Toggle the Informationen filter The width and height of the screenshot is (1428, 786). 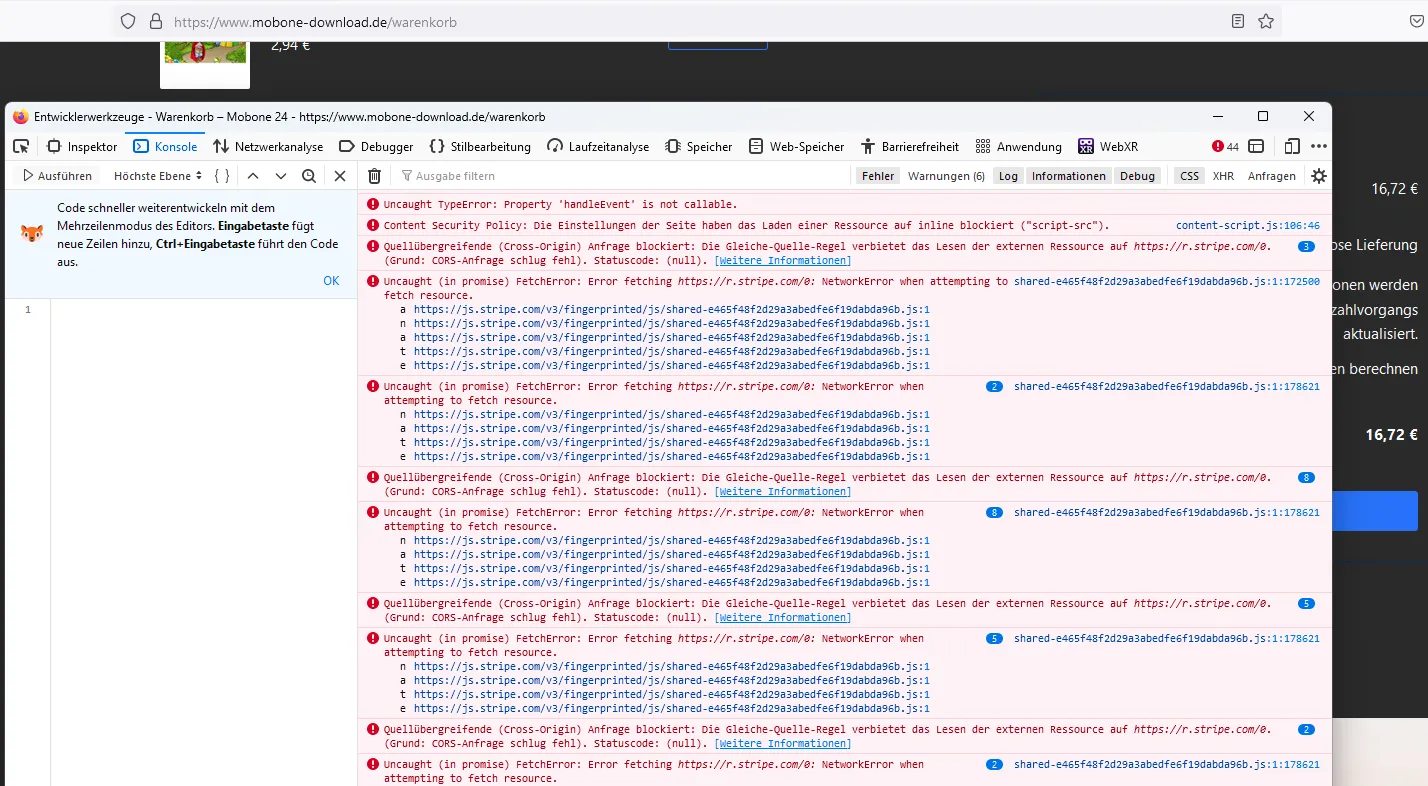click(x=1069, y=176)
